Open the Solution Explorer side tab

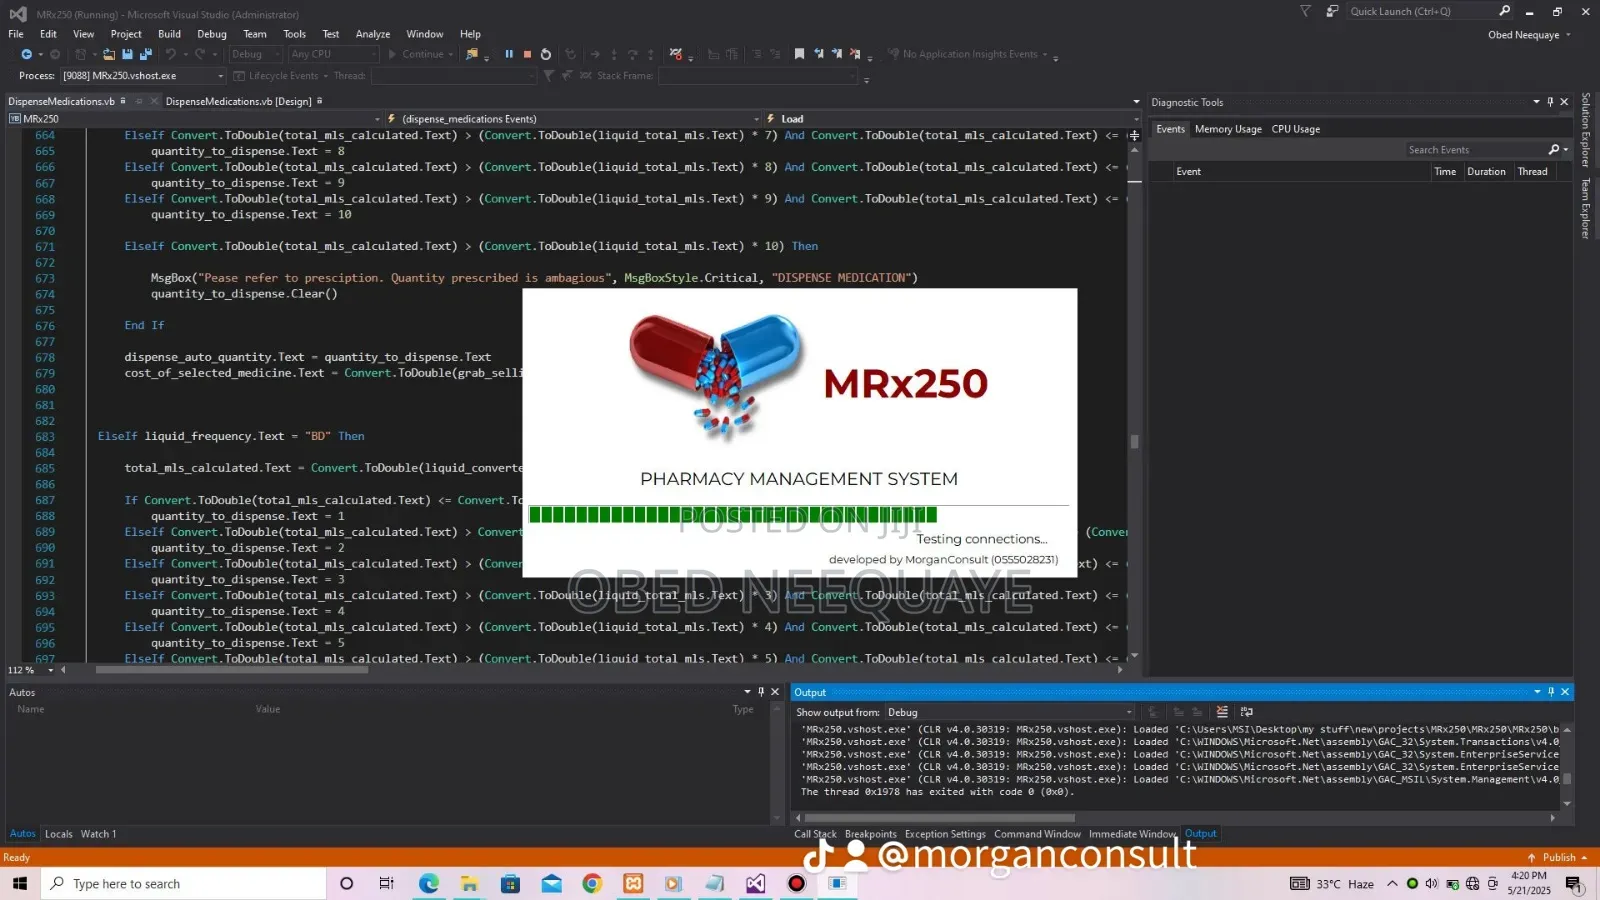click(x=1586, y=129)
